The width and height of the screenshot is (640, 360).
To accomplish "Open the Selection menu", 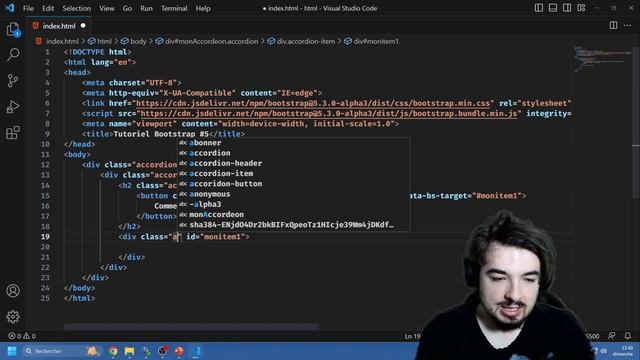I will 76,8.
